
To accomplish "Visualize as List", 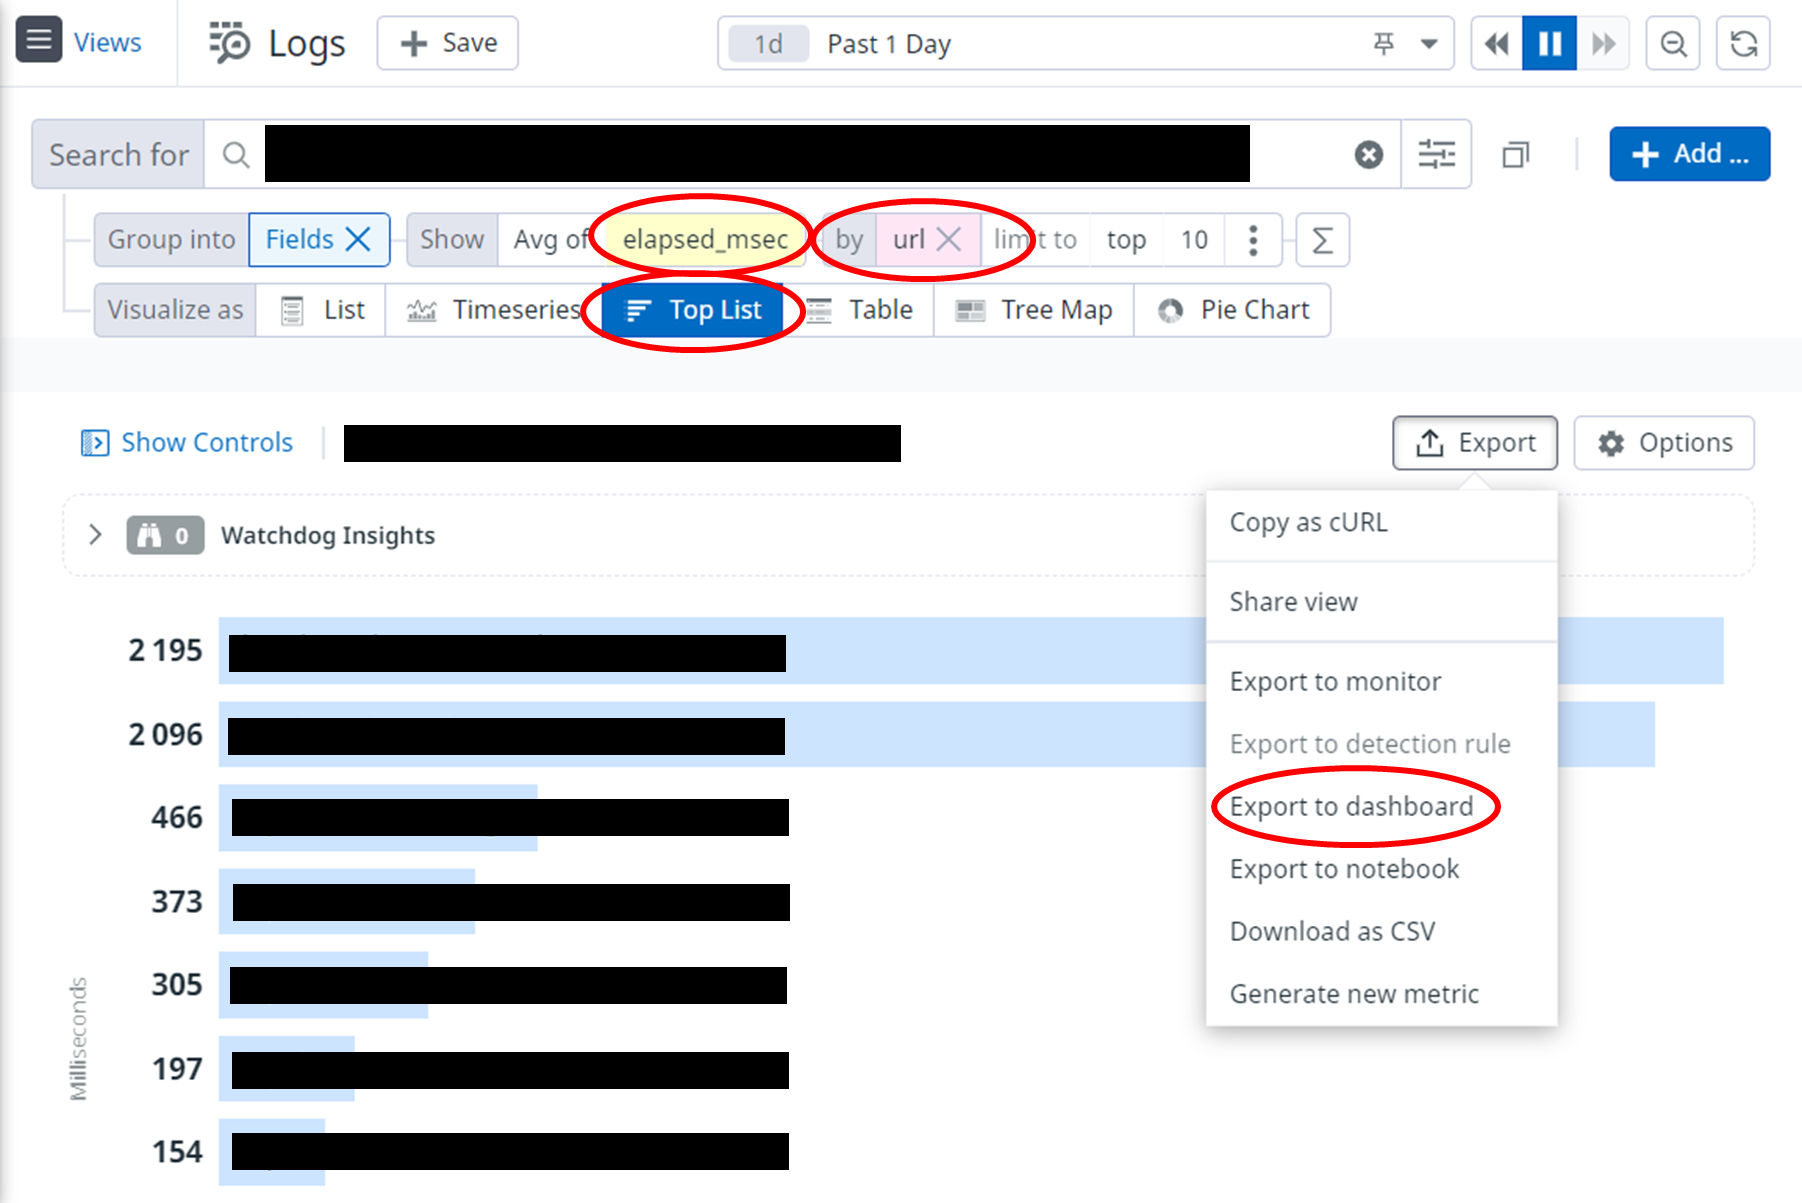I will [x=321, y=310].
